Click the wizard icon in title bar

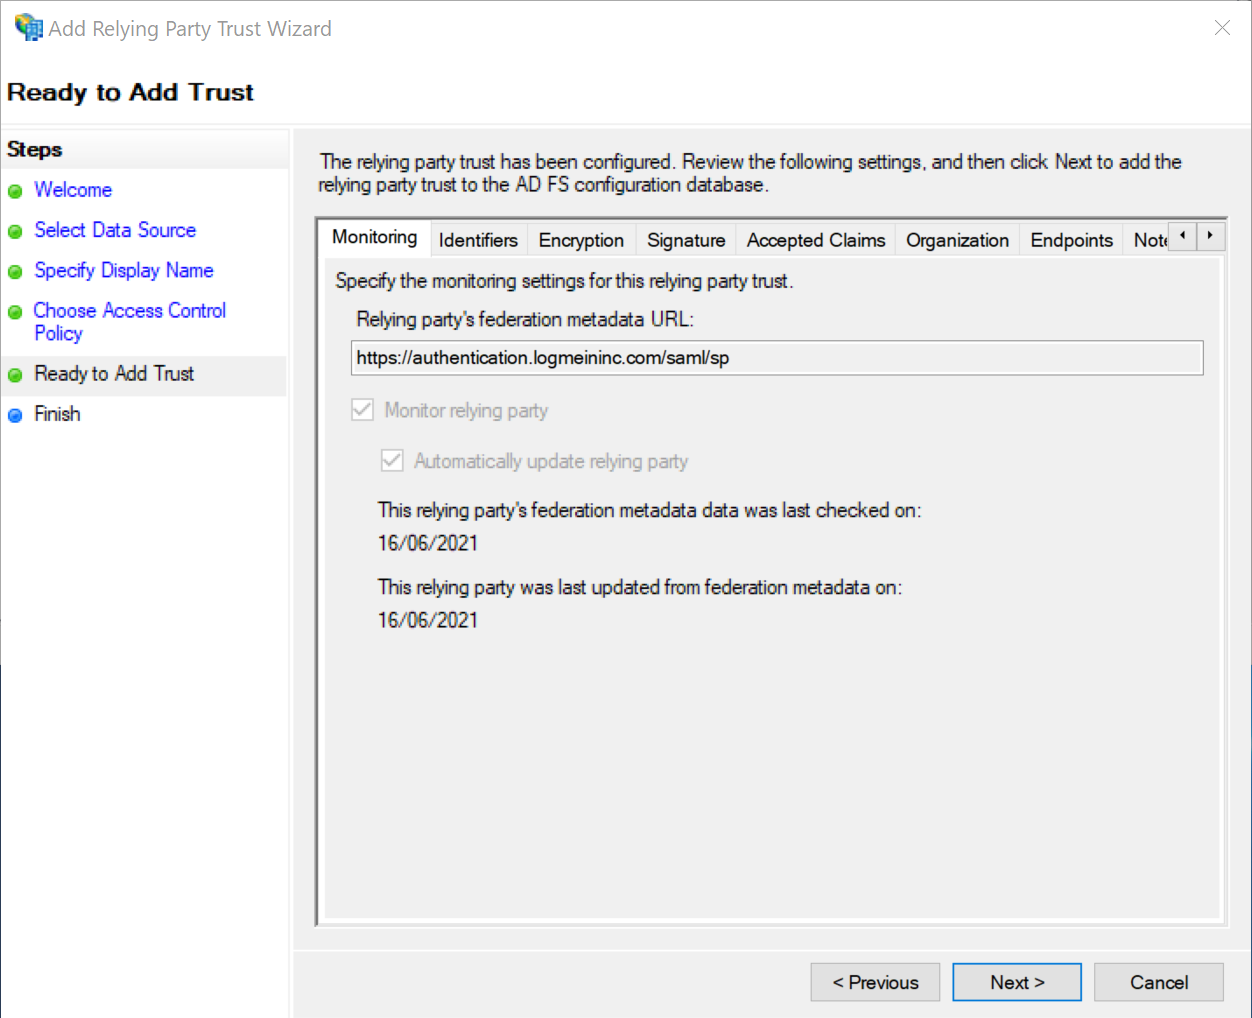coord(28,28)
